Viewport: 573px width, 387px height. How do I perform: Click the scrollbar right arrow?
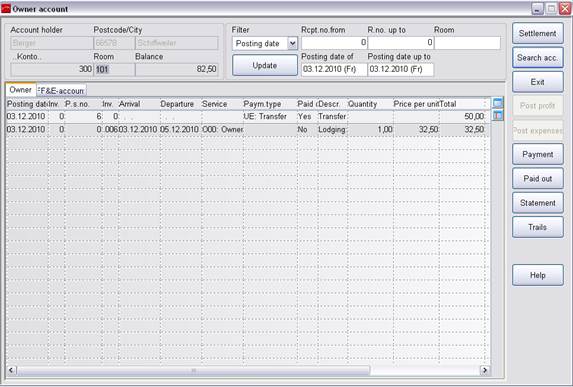(485, 371)
